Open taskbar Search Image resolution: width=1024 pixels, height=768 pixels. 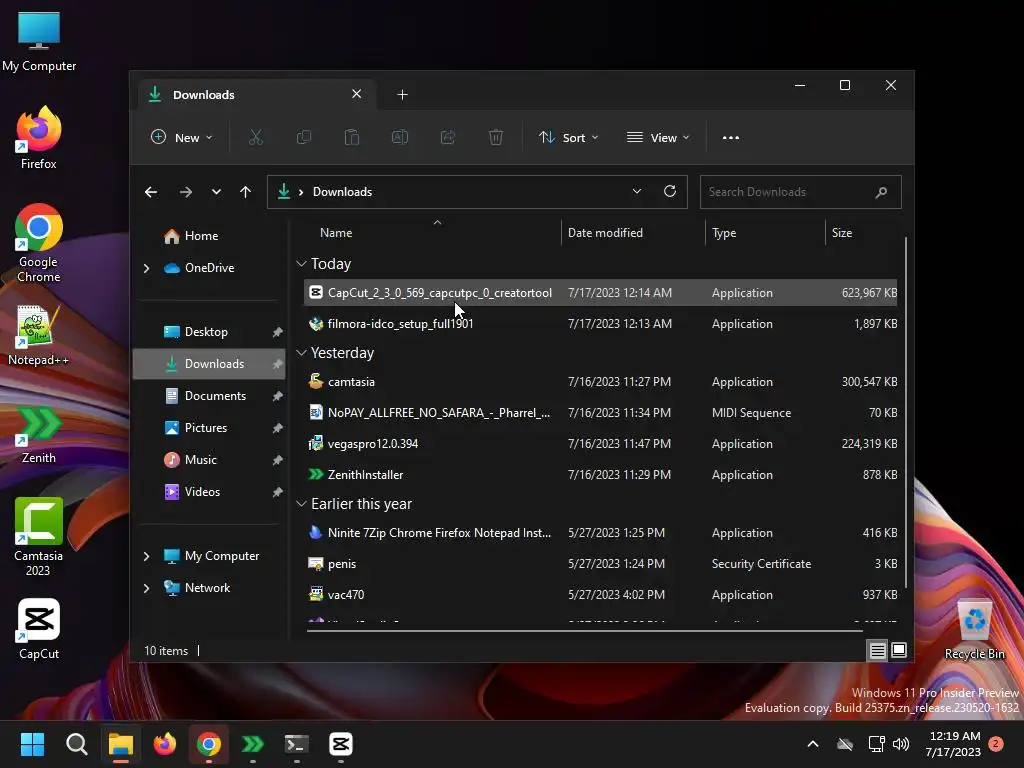(x=76, y=744)
